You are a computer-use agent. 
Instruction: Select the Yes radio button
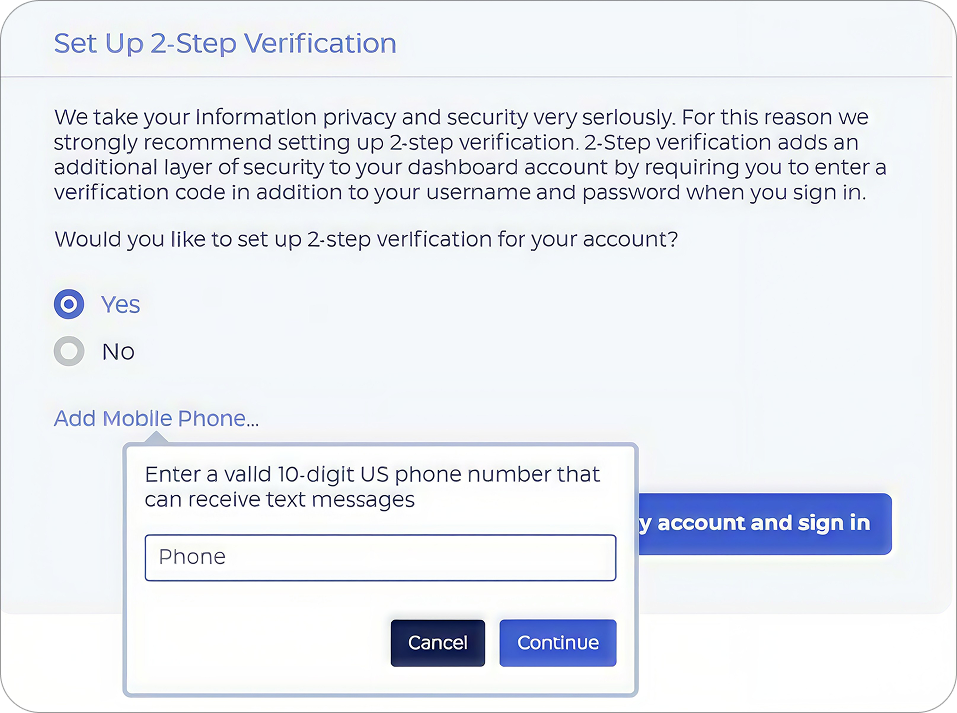(x=69, y=304)
